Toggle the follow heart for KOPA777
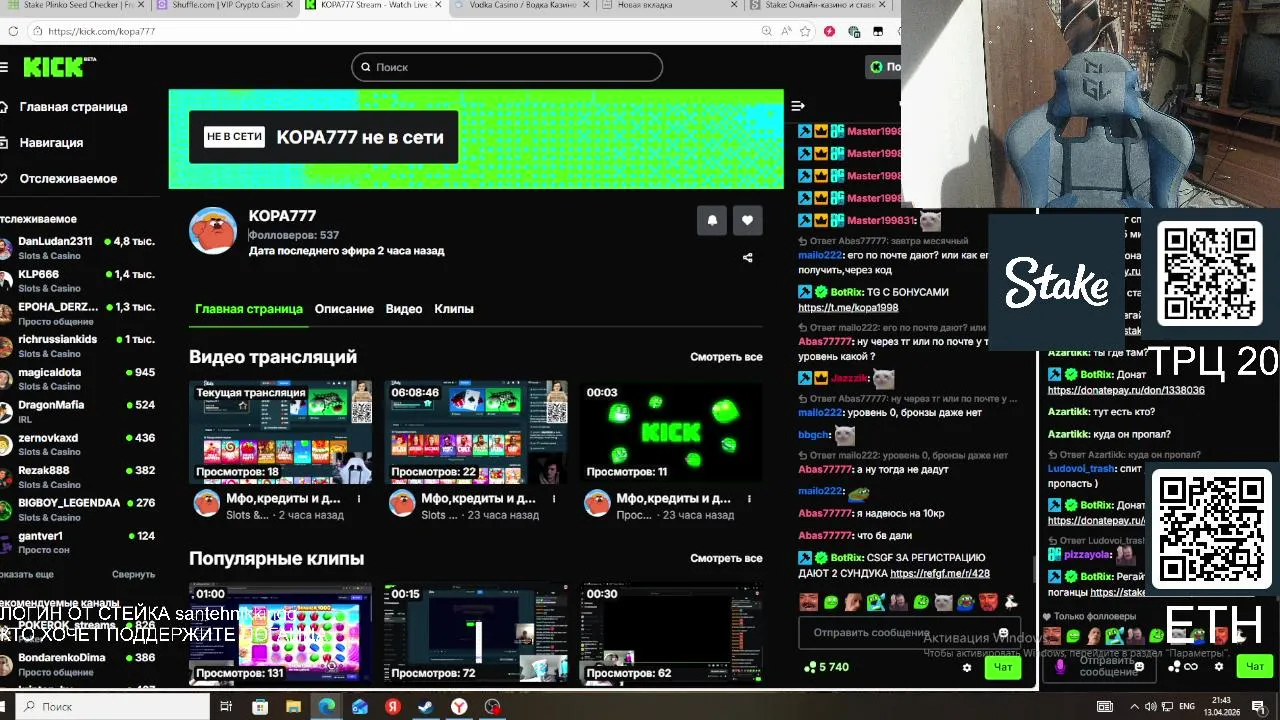Screen dimensions: 1280x720 point(747,221)
